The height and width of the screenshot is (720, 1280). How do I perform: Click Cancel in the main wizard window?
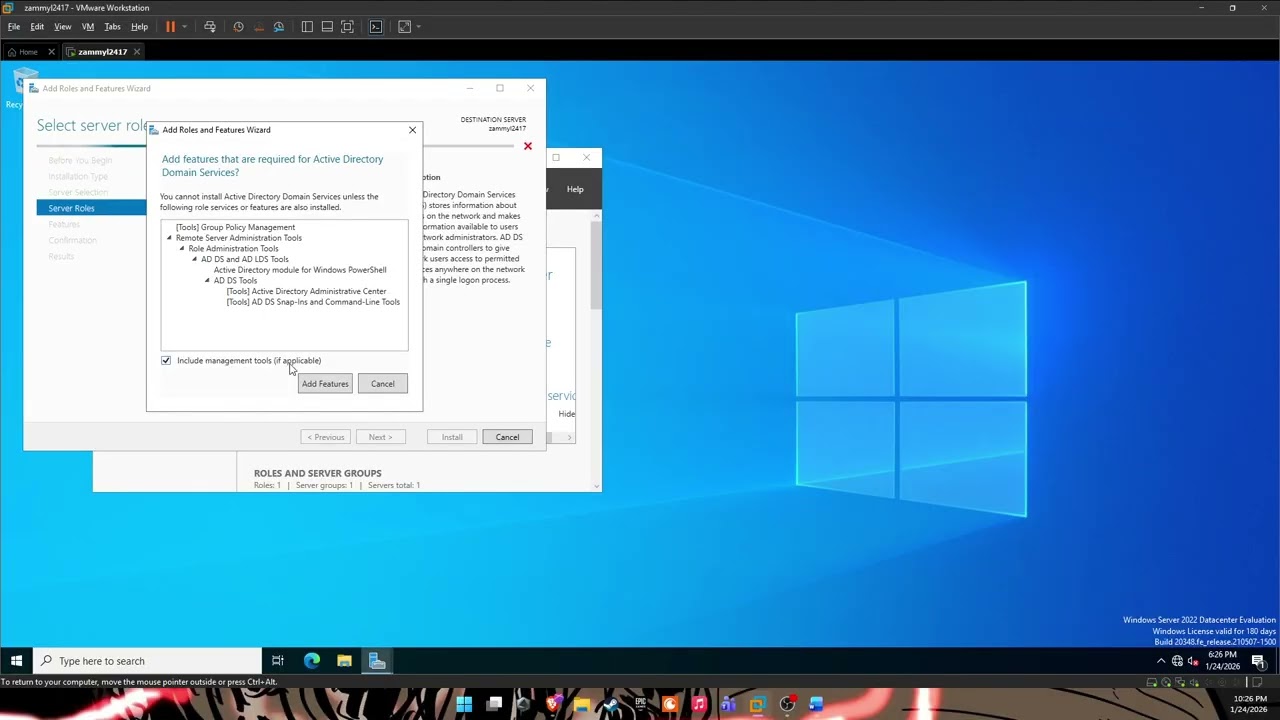click(507, 437)
